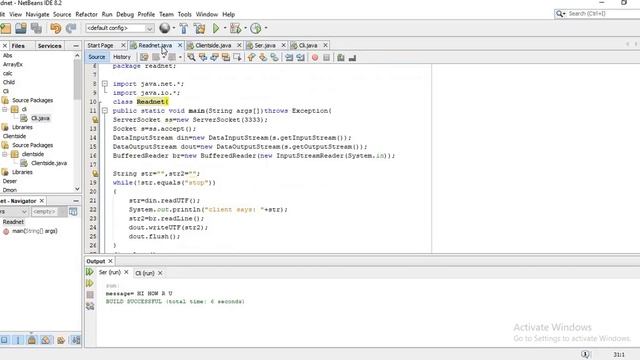
Task: Switch to Cli.java tab
Action: 308,45
